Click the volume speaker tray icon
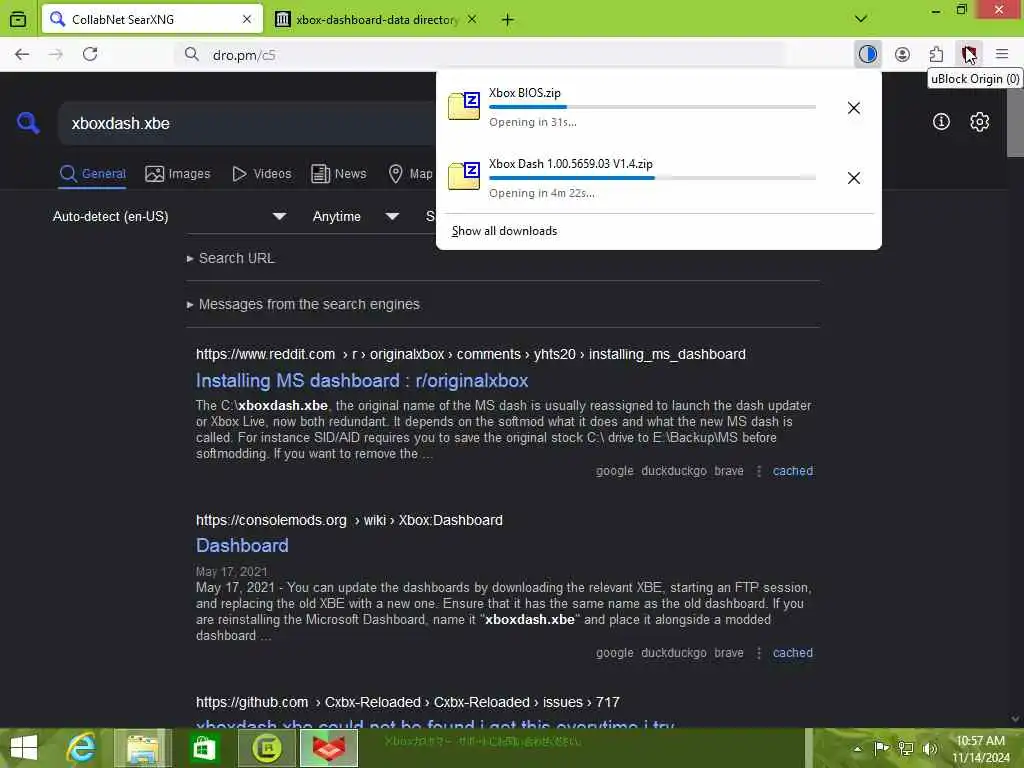This screenshot has height=768, width=1024. pyautogui.click(x=930, y=748)
